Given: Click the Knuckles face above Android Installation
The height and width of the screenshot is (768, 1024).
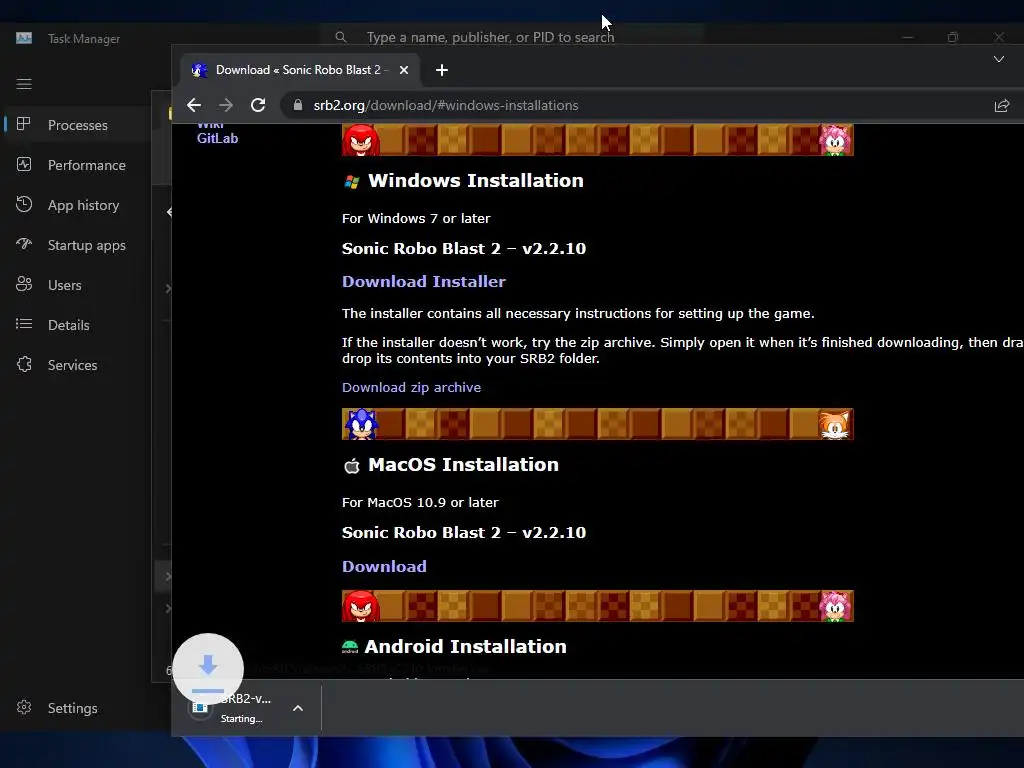Looking at the screenshot, I should (360, 606).
